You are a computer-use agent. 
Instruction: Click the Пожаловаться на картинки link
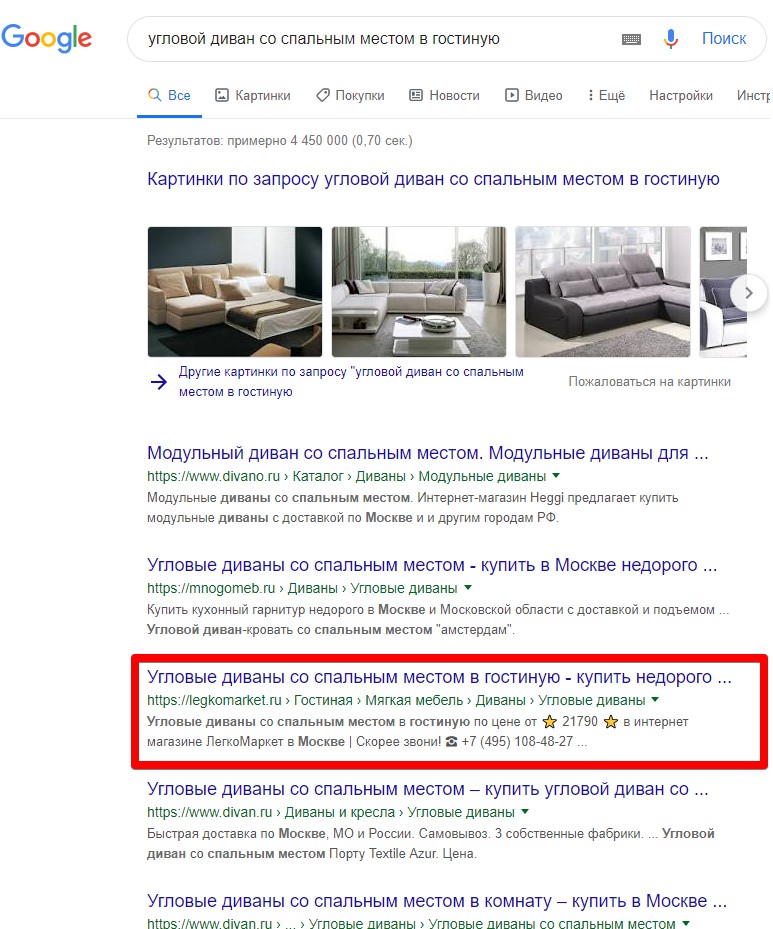tap(649, 382)
